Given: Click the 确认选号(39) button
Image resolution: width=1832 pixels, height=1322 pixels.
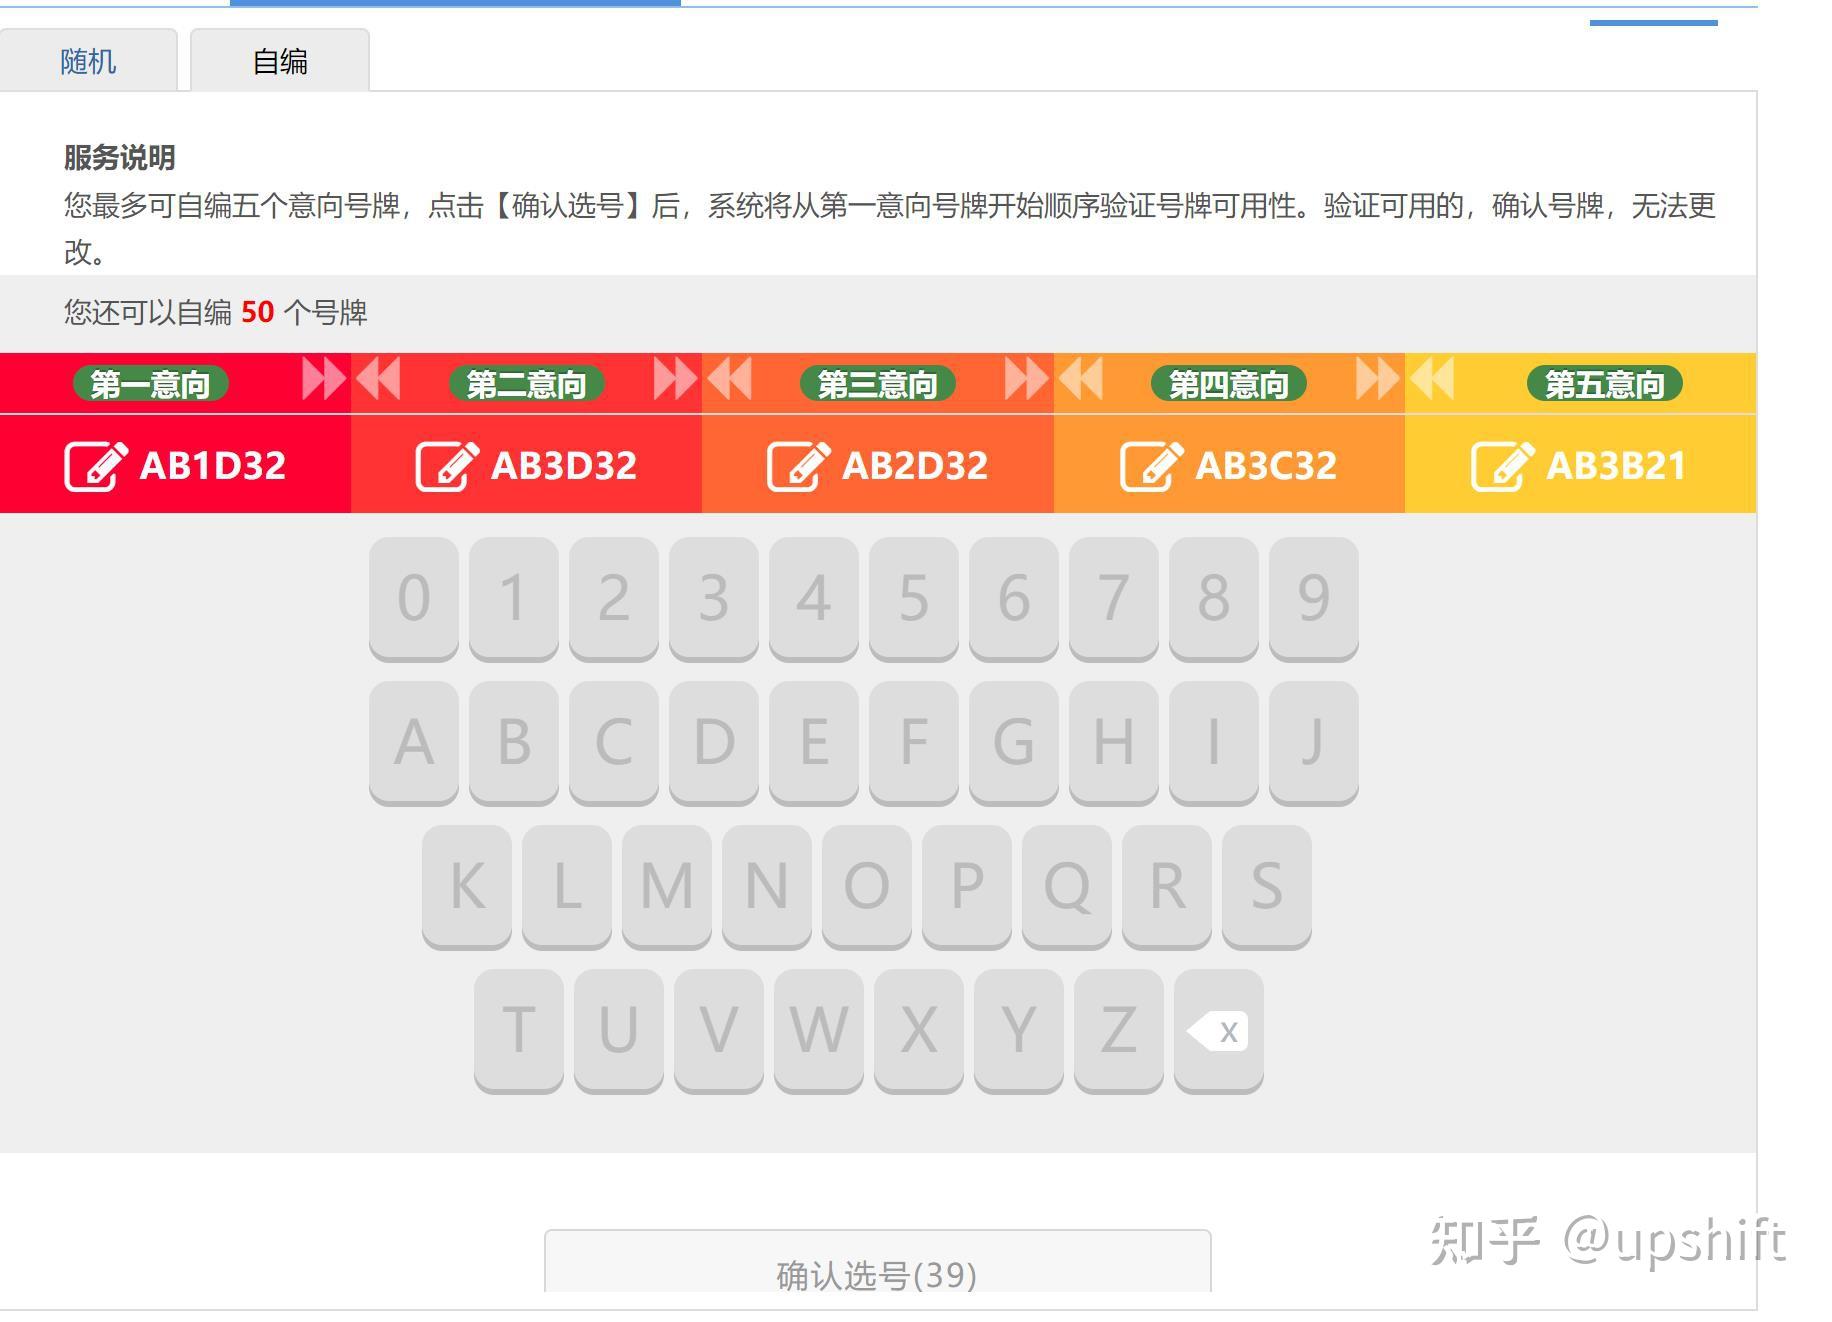Looking at the screenshot, I should (x=877, y=1262).
